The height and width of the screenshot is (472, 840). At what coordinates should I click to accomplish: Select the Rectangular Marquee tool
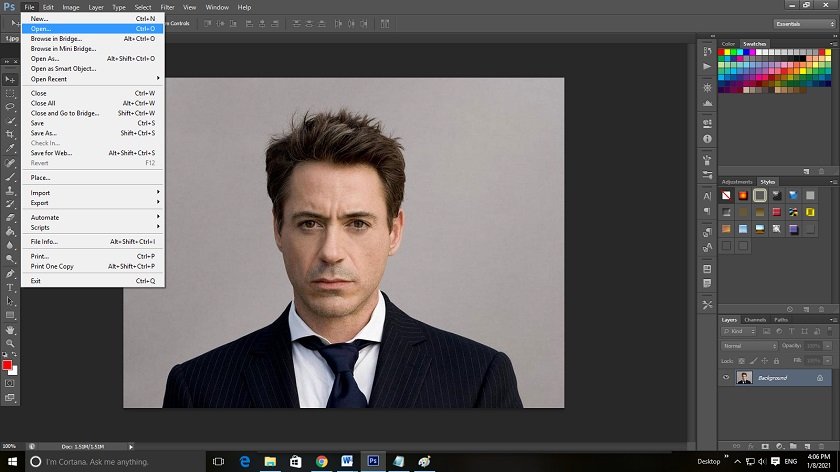(x=10, y=93)
